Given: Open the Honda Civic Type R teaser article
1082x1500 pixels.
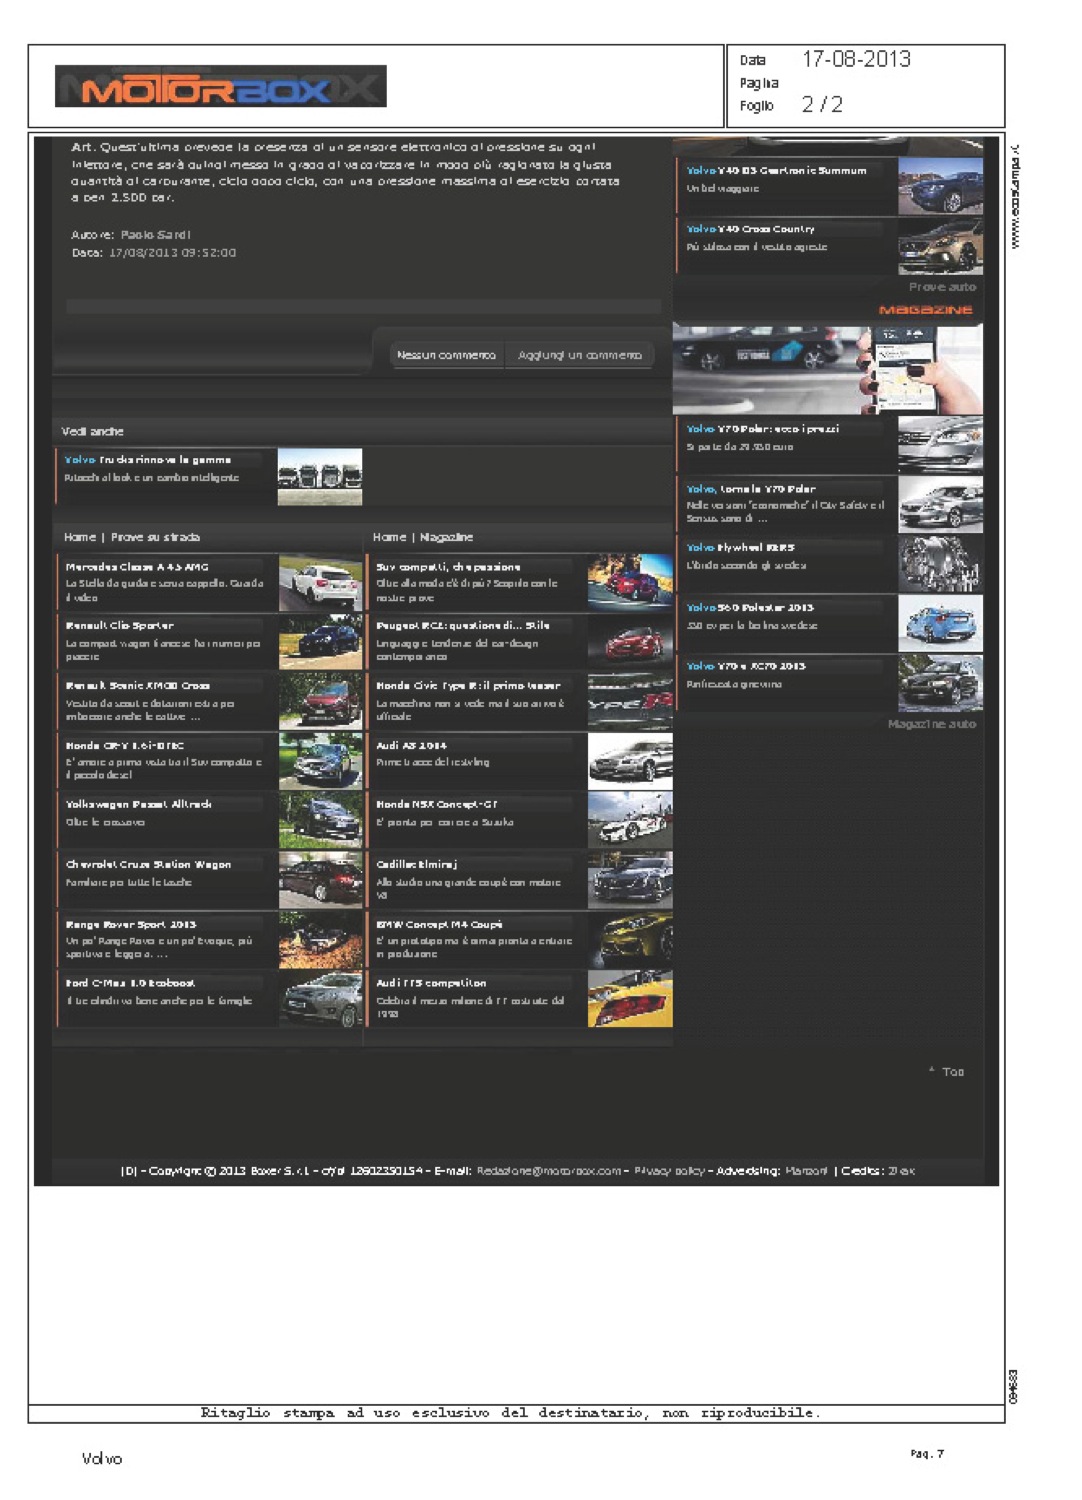Looking at the screenshot, I should pyautogui.click(x=467, y=686).
